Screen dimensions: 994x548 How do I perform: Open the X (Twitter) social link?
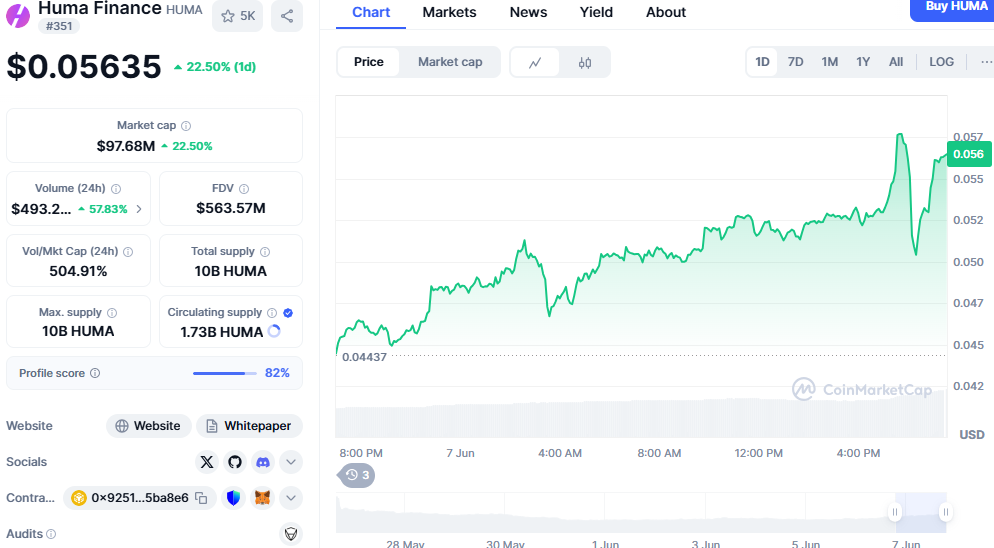207,462
